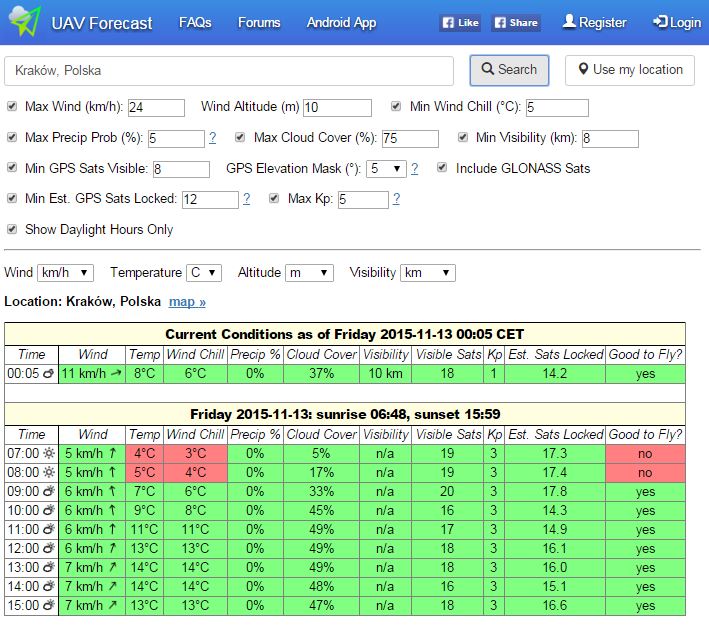Viewport: 709px width, 626px height.
Task: Click the Max Kp value field
Action: tap(363, 199)
